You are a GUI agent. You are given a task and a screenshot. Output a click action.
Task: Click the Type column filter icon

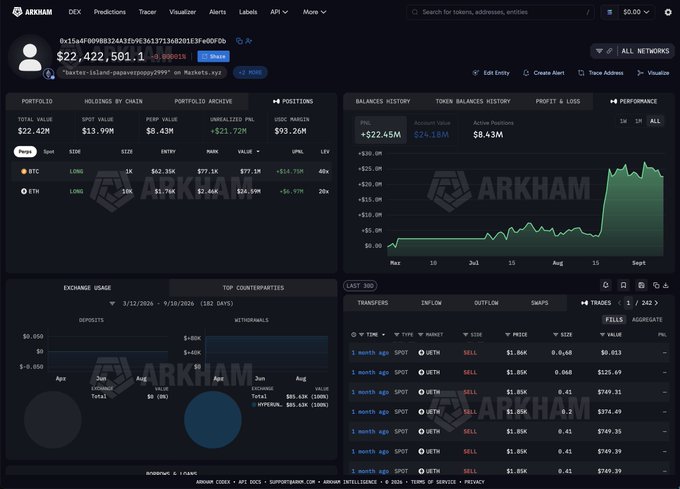pos(396,335)
